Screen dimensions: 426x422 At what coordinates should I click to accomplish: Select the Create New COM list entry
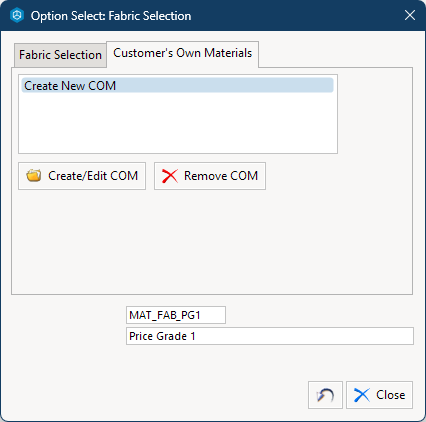tap(178, 86)
